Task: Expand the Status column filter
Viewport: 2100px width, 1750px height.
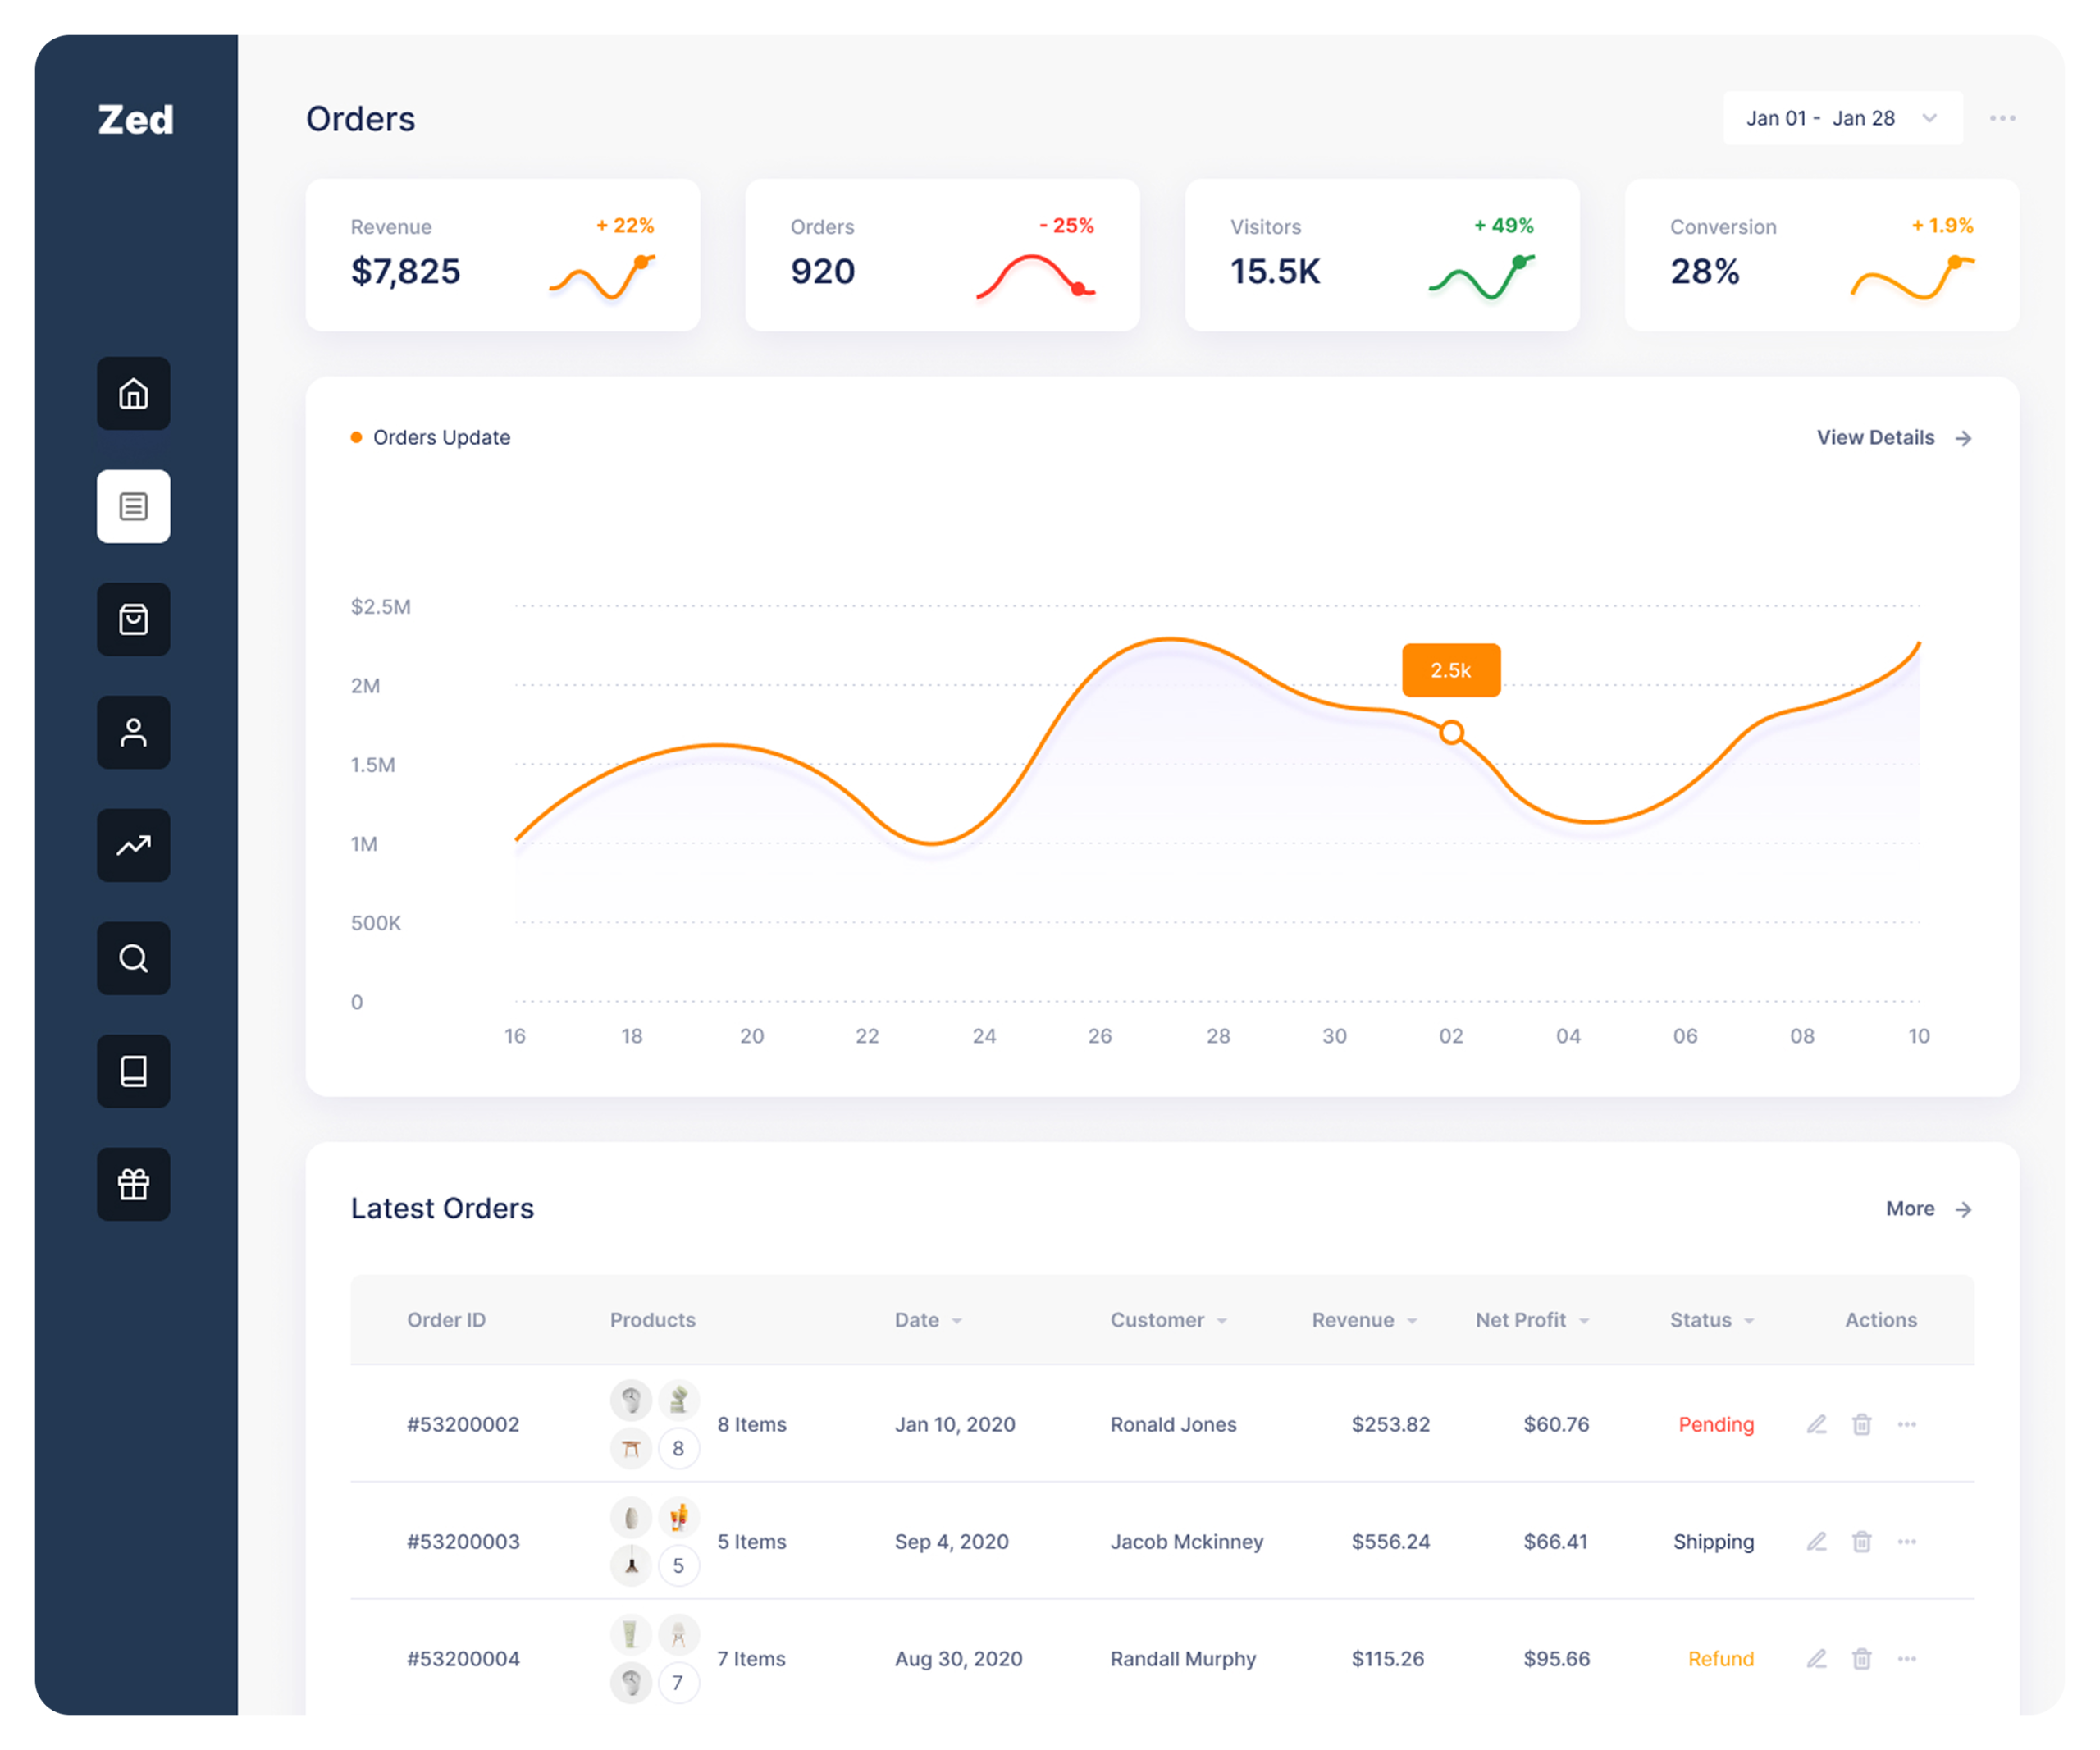Action: pyautogui.click(x=1749, y=1321)
